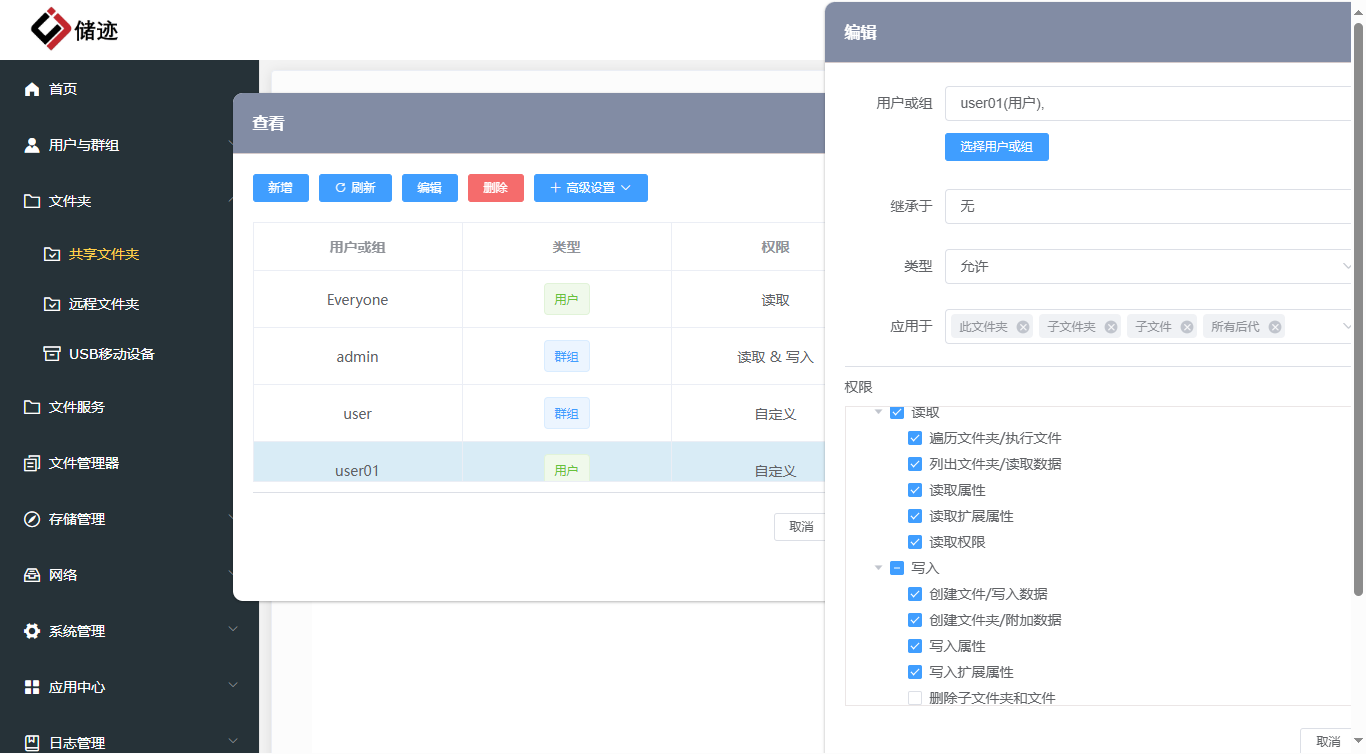Select the 用户与群组 sidebar menu entry
This screenshot has height=754, width=1366.
pyautogui.click(x=32, y=145)
